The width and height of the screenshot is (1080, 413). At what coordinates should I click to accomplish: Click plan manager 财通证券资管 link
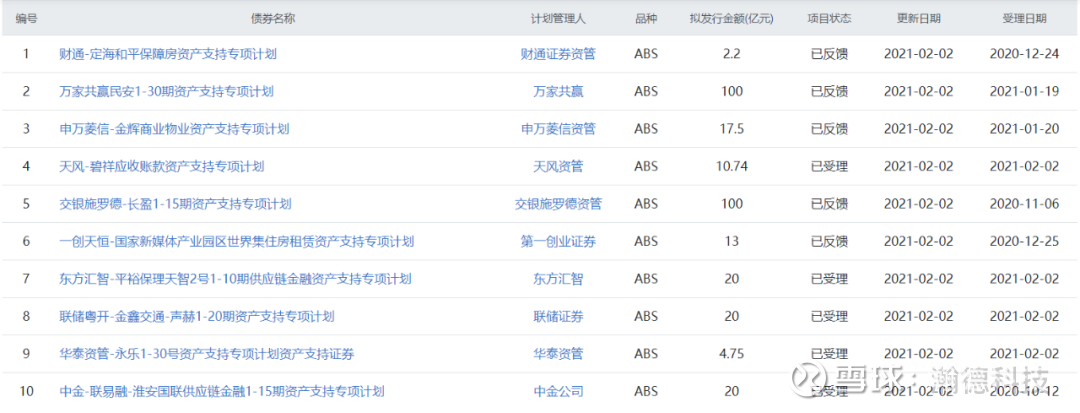point(558,54)
